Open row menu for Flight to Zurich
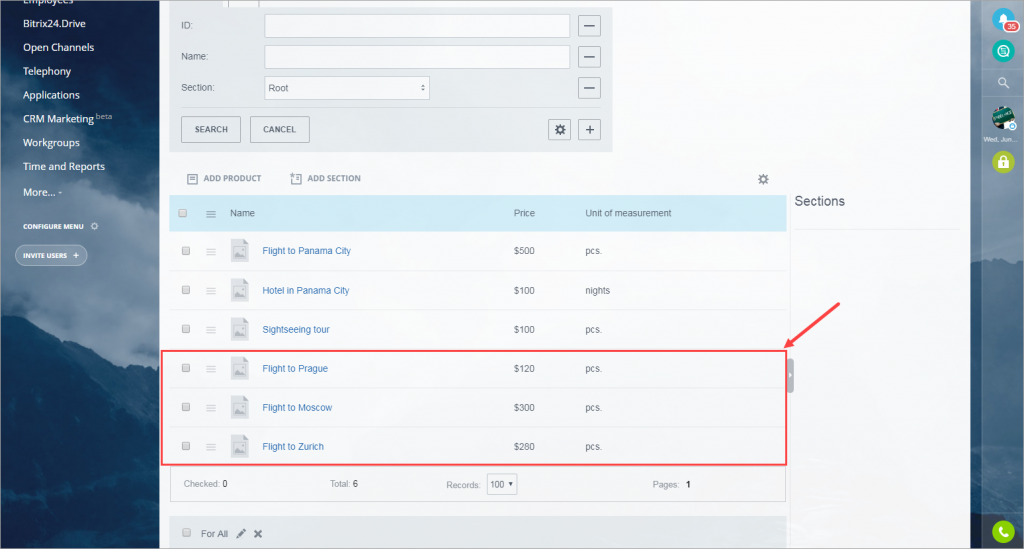 211,447
